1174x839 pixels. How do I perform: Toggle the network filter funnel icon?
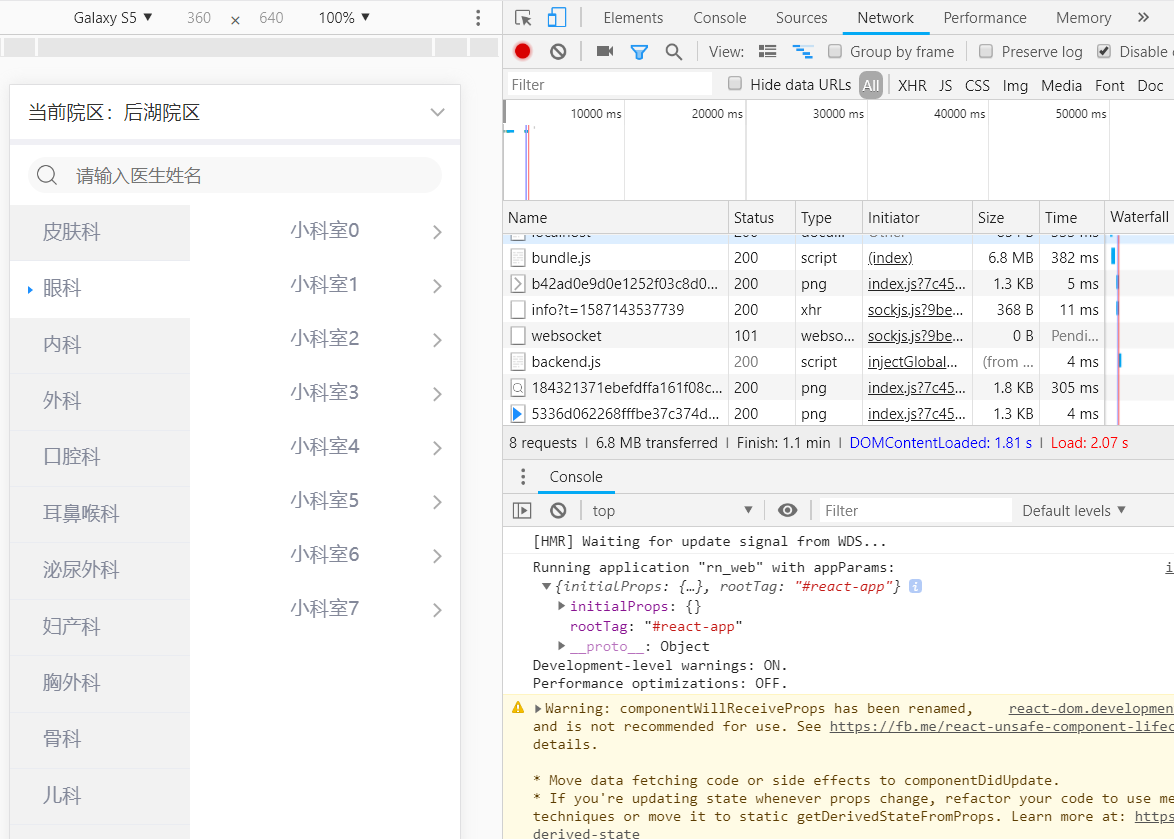[x=639, y=52]
